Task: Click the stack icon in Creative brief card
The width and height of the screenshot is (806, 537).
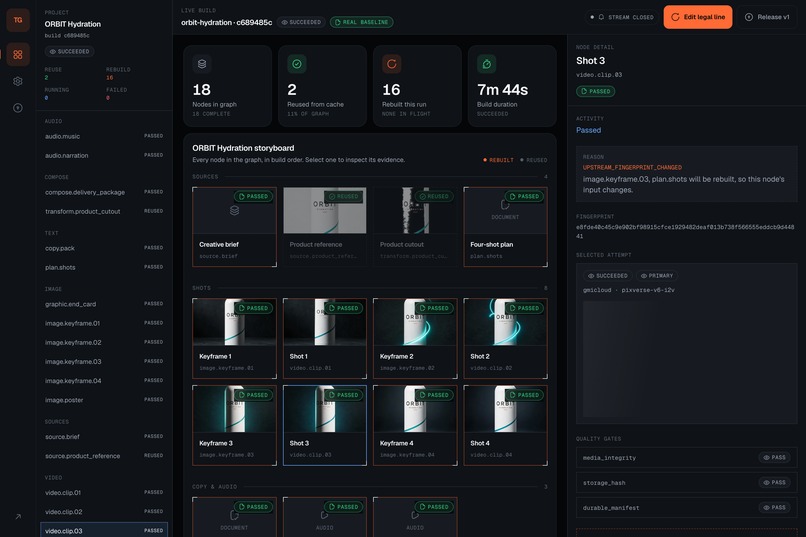Action: tap(234, 211)
